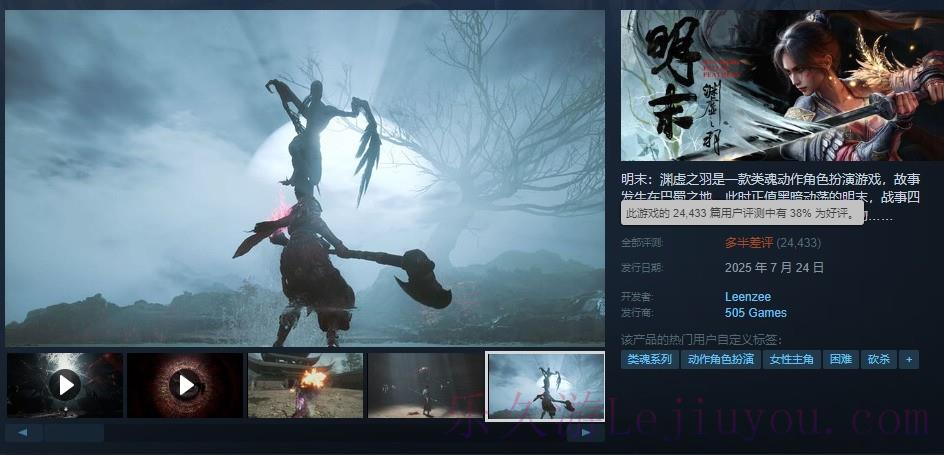Click the left scroll arrow of thumbnail strip

[x=23, y=432]
